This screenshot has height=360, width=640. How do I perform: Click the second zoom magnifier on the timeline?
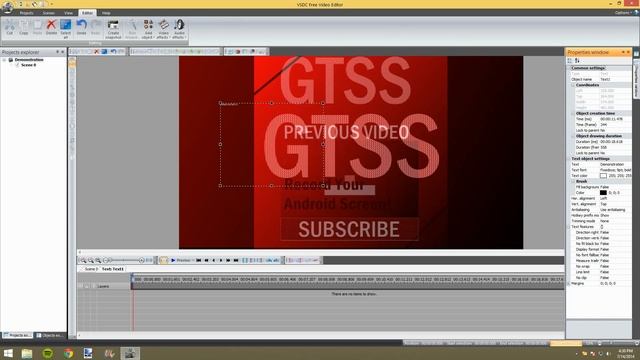pos(91,260)
